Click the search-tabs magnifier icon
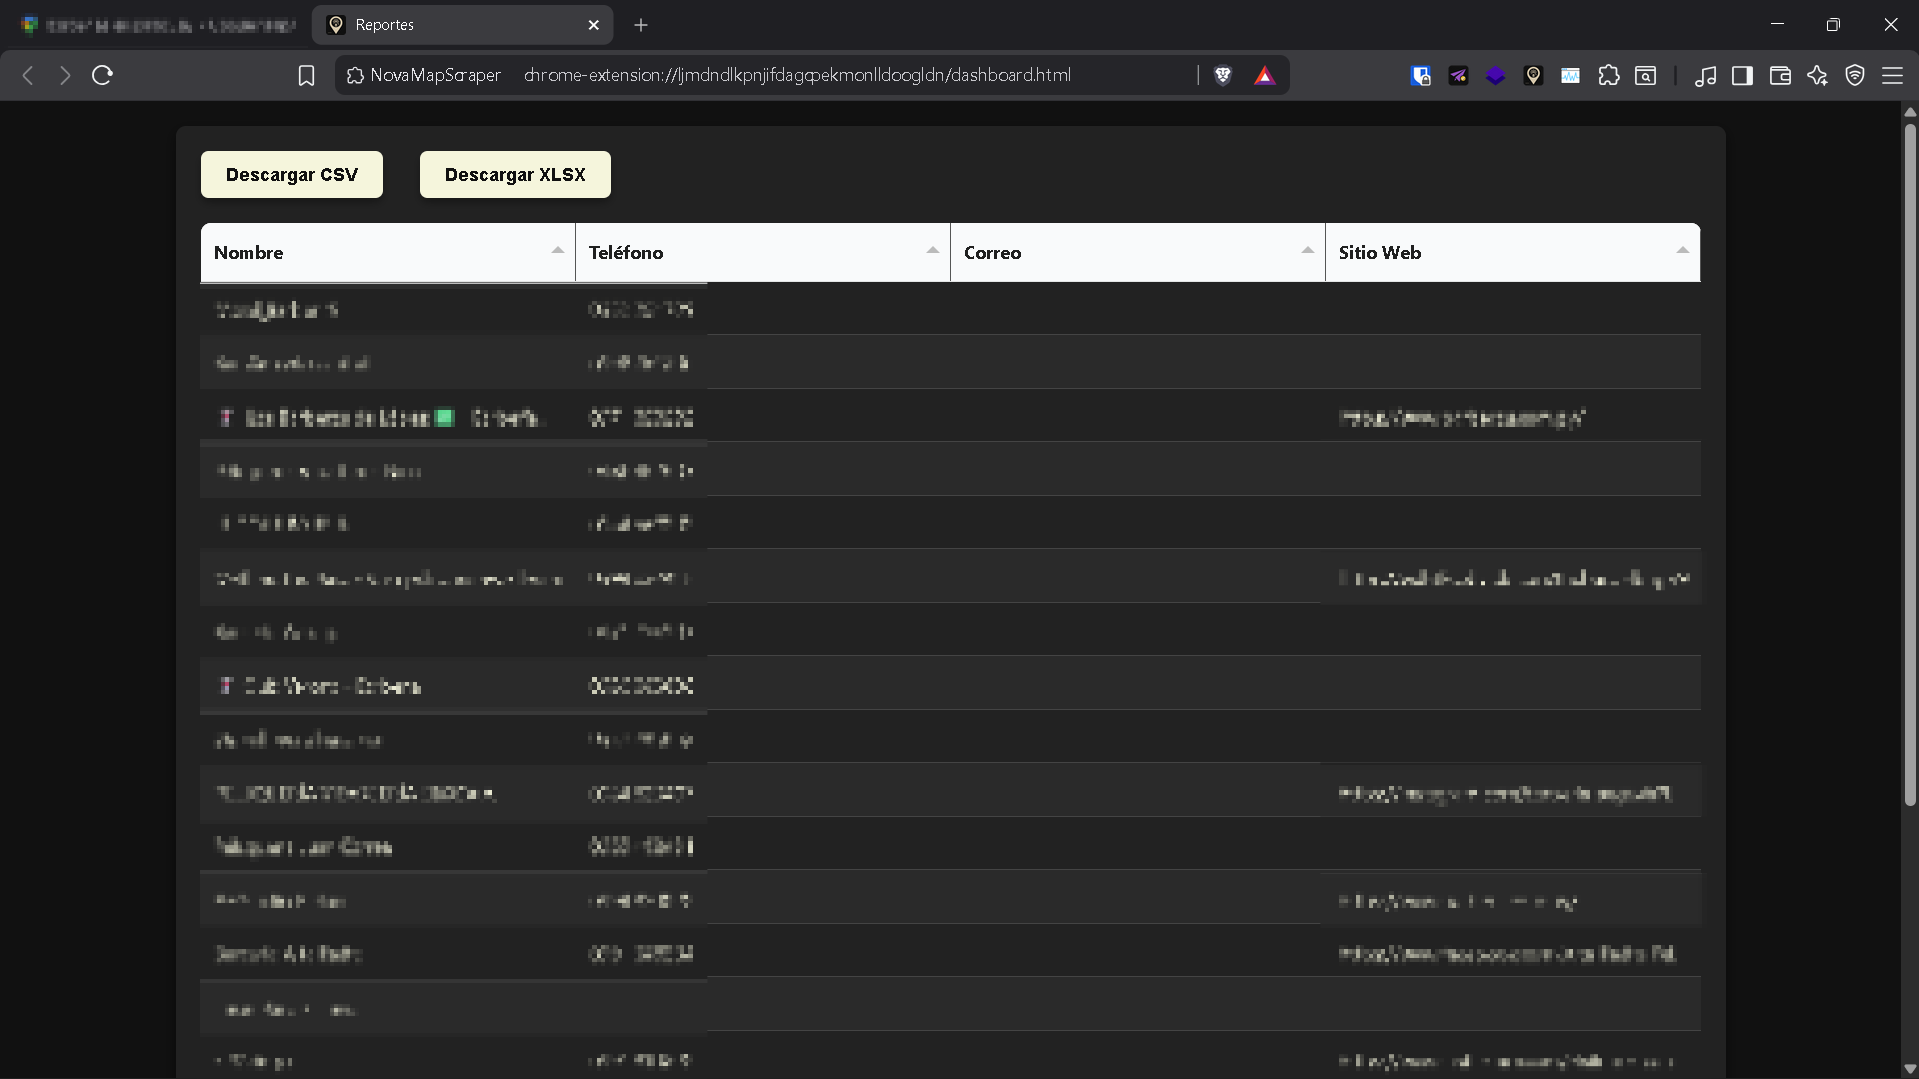 point(1646,75)
